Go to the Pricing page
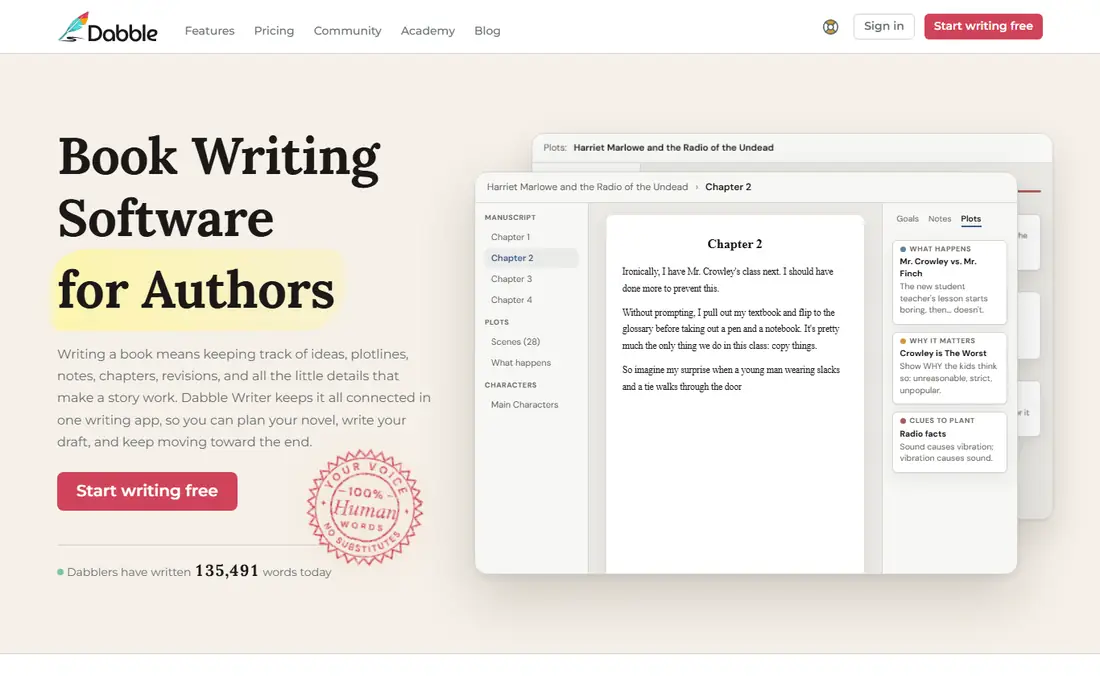Image resolution: width=1100 pixels, height=688 pixels. (x=274, y=31)
